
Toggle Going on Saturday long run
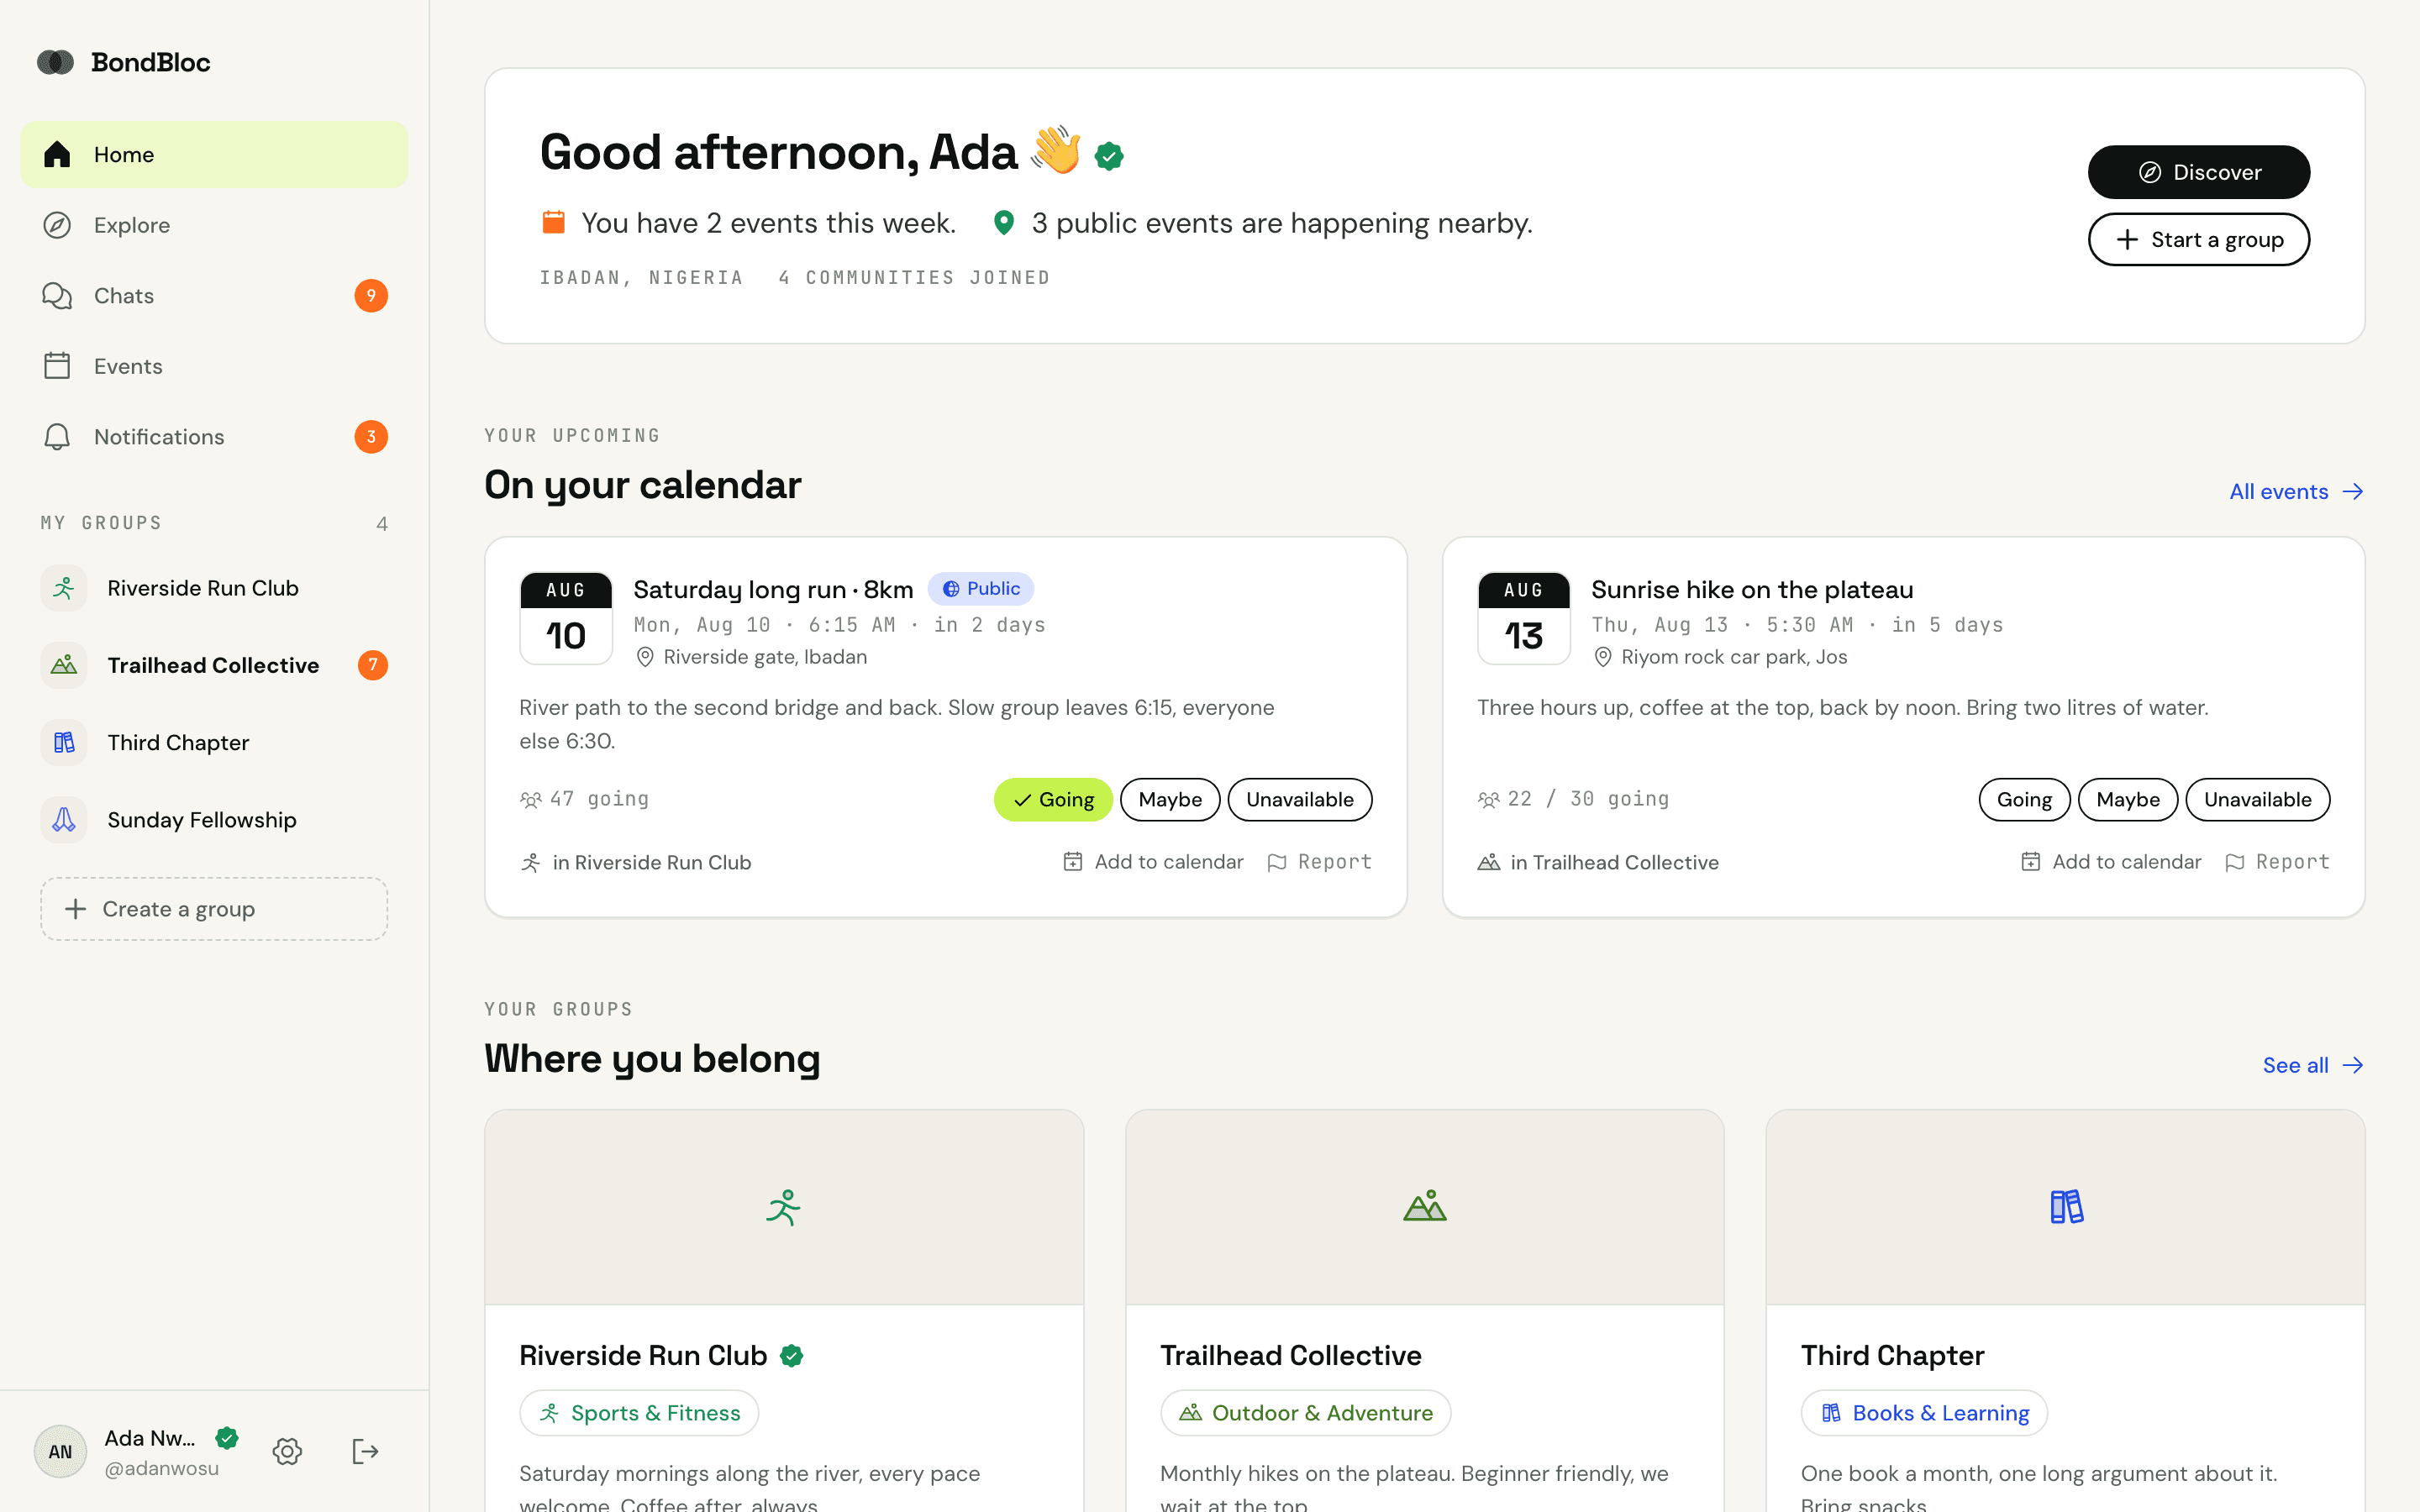click(1052, 799)
